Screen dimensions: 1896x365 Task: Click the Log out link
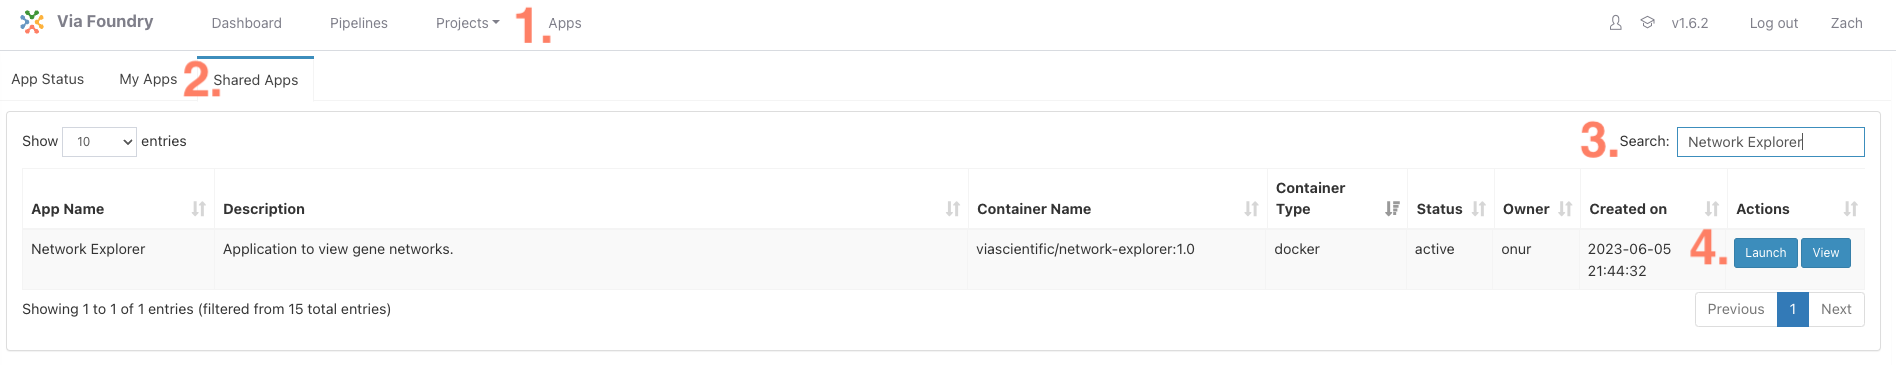[1774, 23]
